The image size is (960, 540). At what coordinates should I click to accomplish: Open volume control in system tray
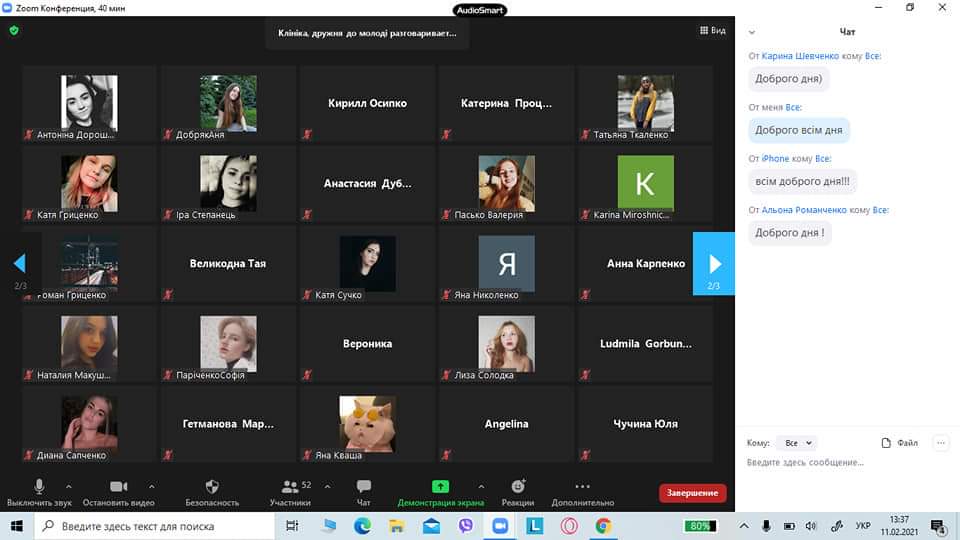pyautogui.click(x=811, y=526)
